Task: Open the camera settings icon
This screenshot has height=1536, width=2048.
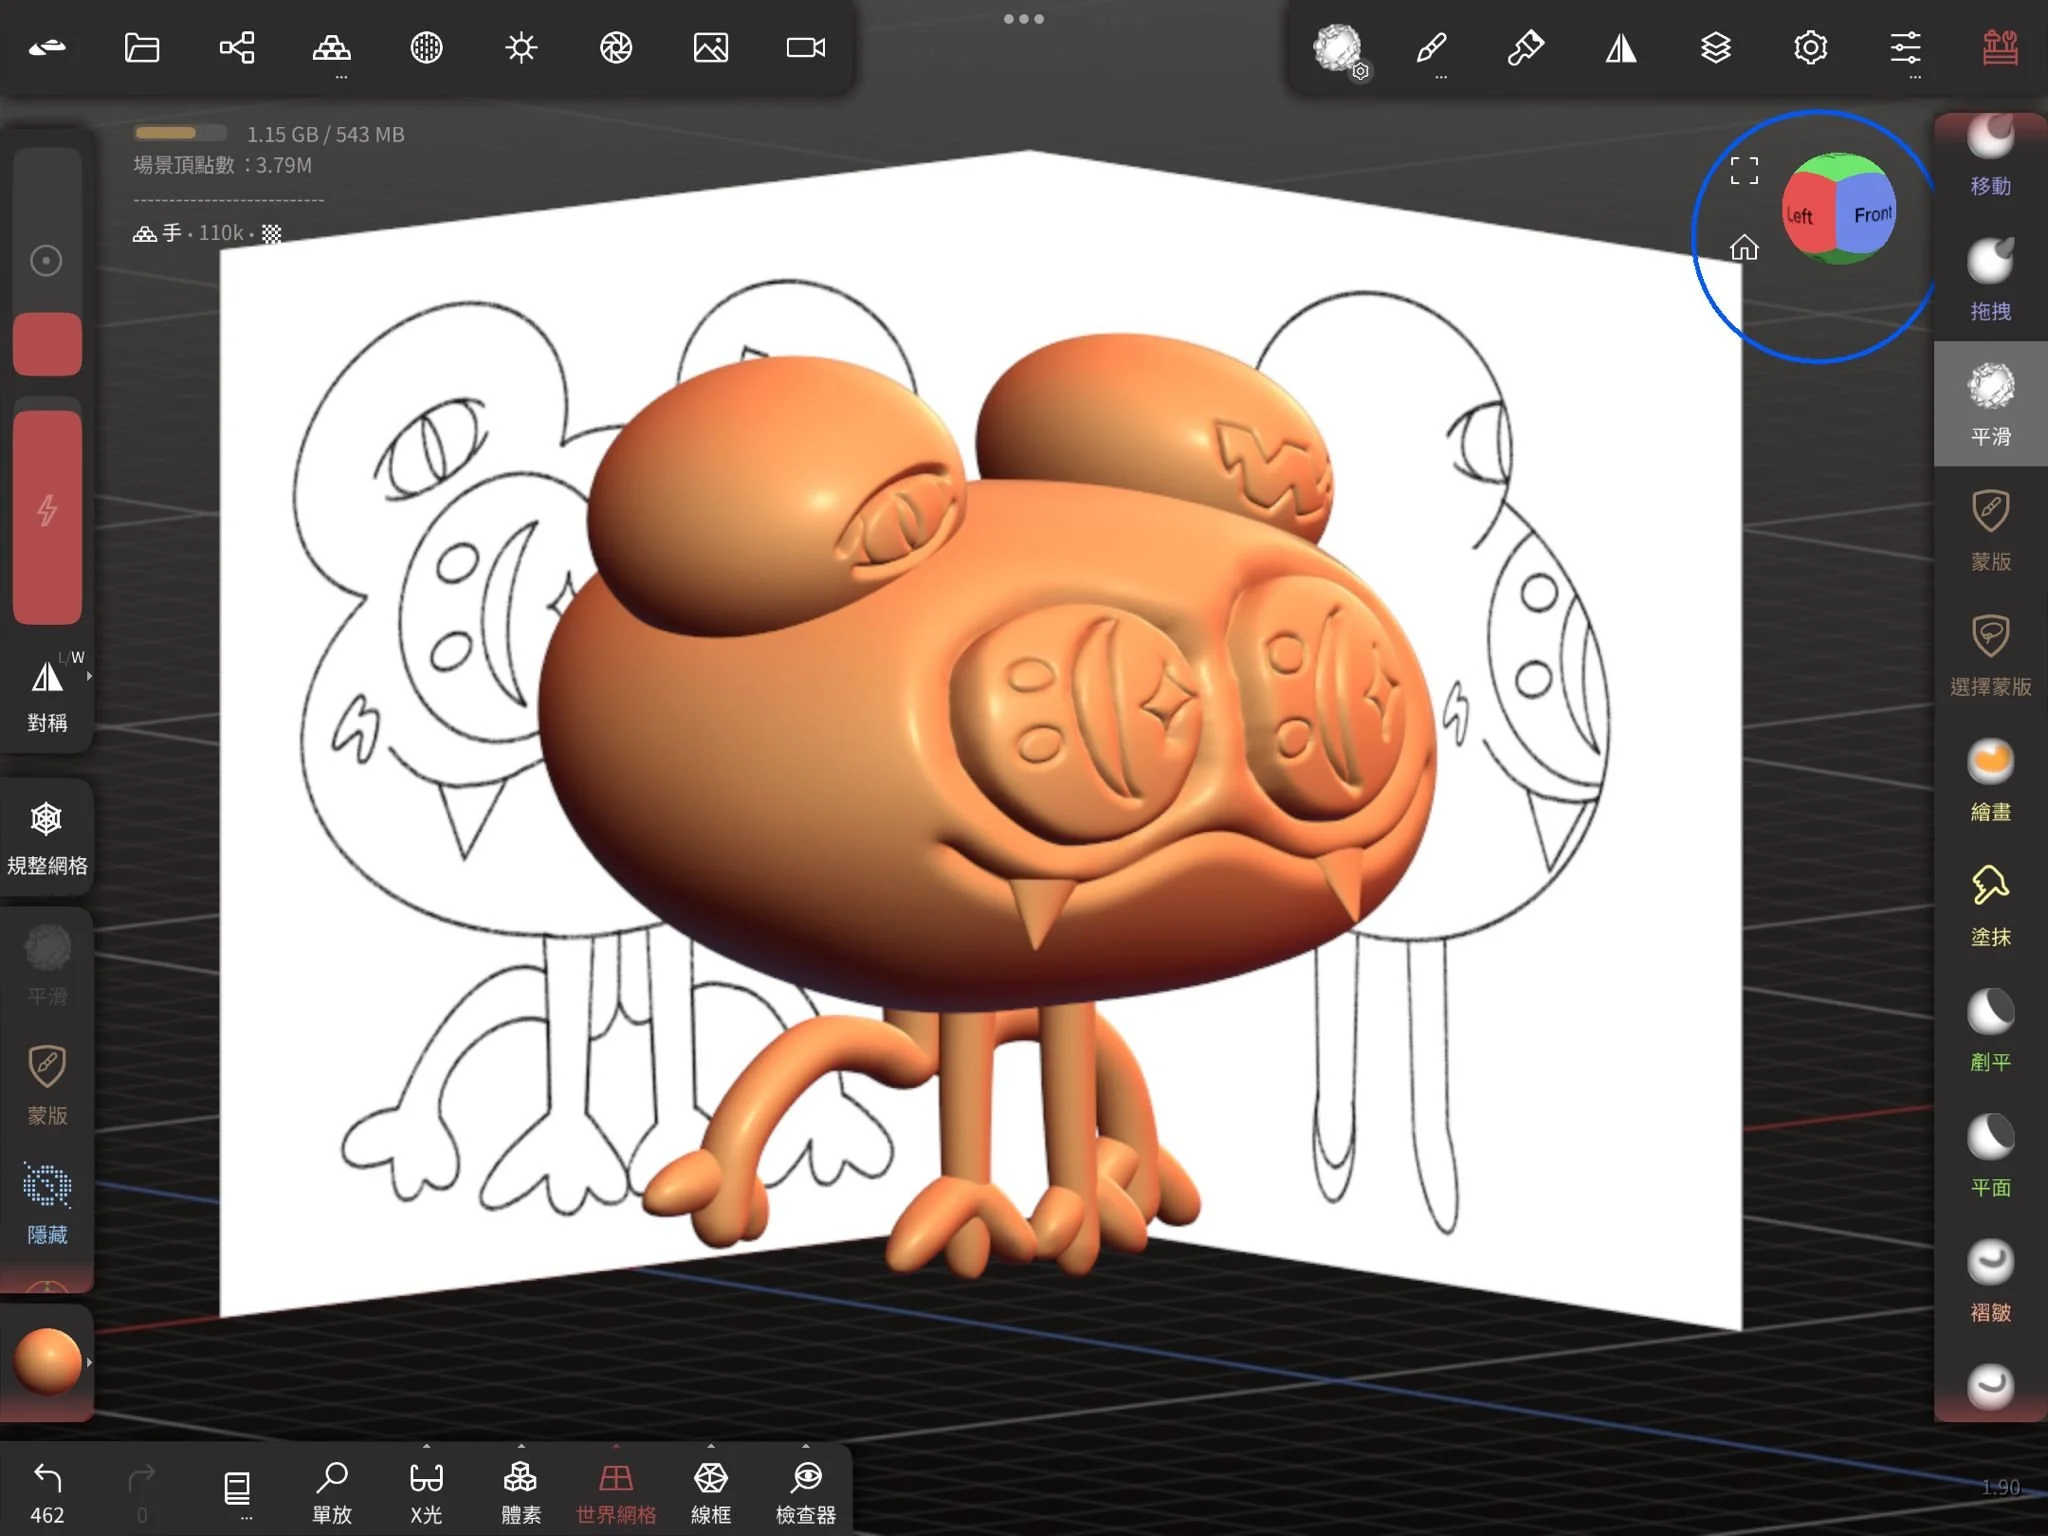Action: 805,47
